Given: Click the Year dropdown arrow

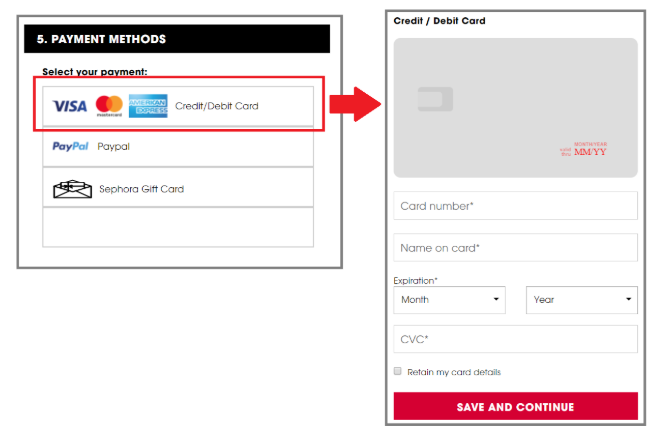Looking at the screenshot, I should pyautogui.click(x=628, y=299).
